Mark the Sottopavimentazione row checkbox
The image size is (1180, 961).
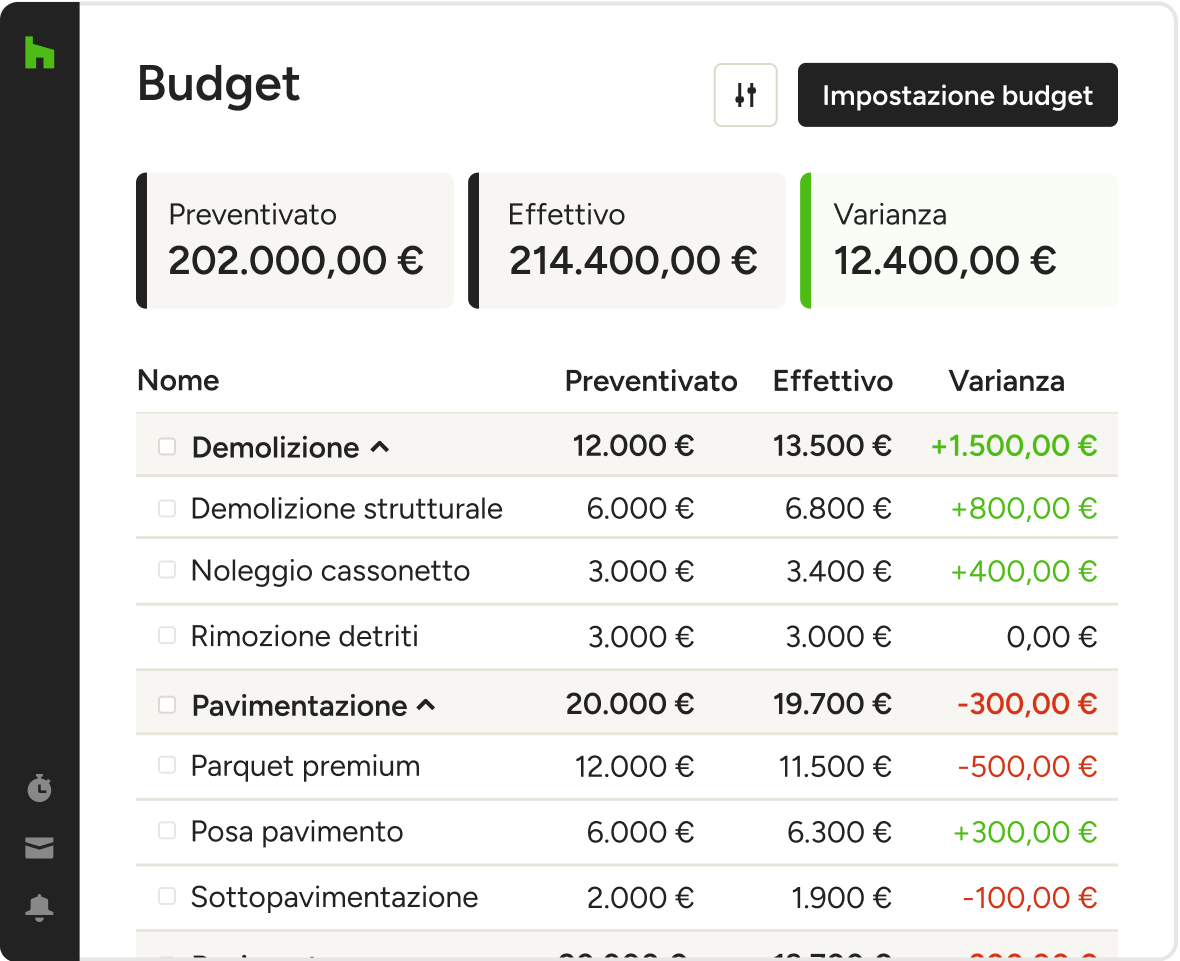pos(167,896)
